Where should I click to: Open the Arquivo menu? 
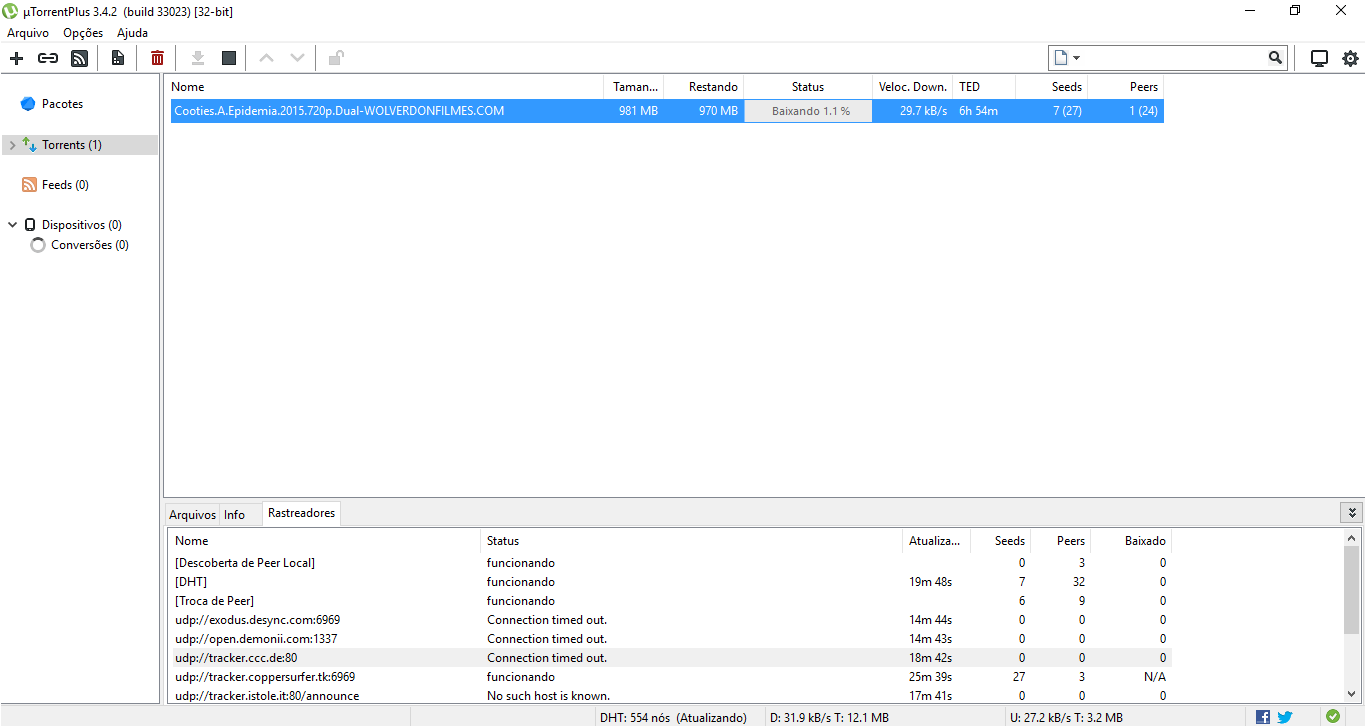pyautogui.click(x=28, y=33)
